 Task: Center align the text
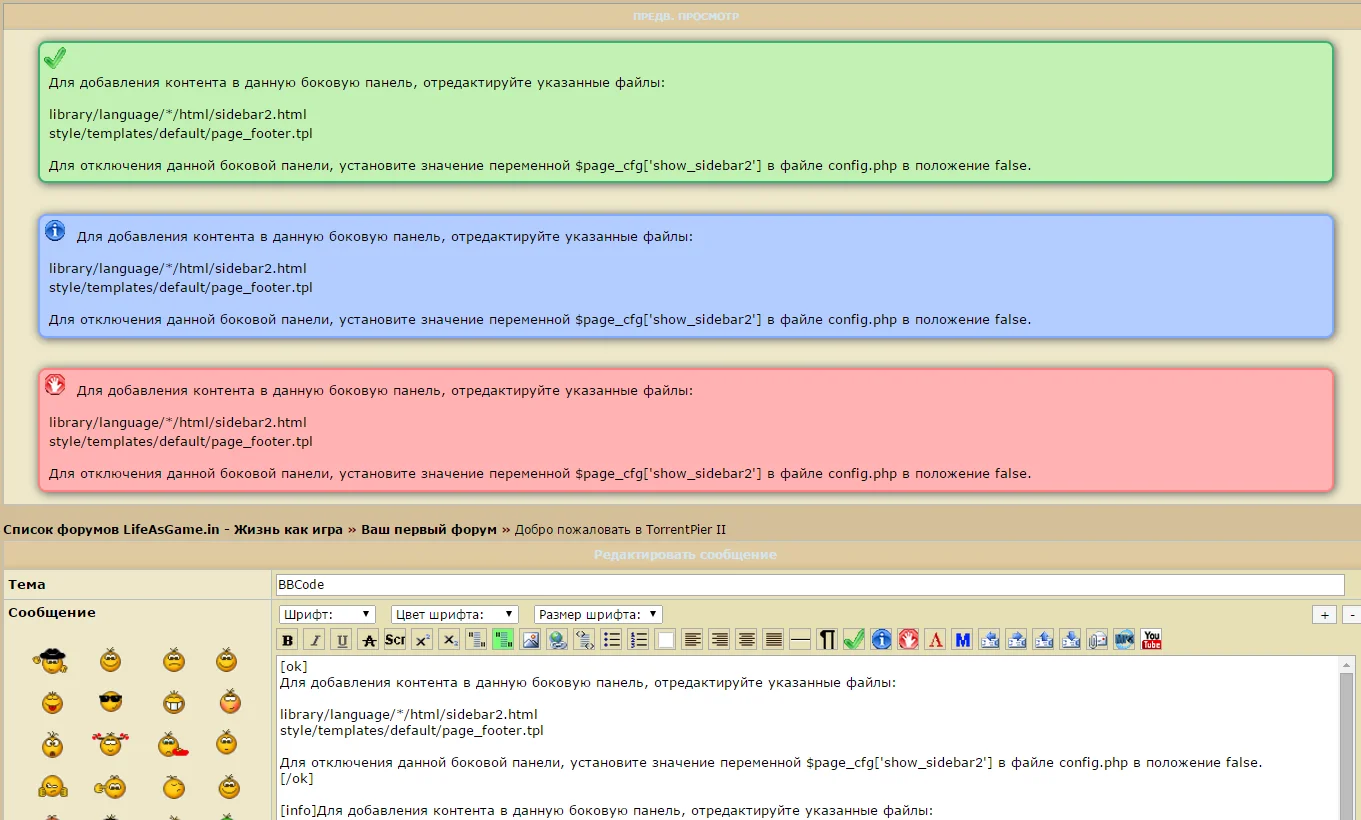pyautogui.click(x=746, y=640)
